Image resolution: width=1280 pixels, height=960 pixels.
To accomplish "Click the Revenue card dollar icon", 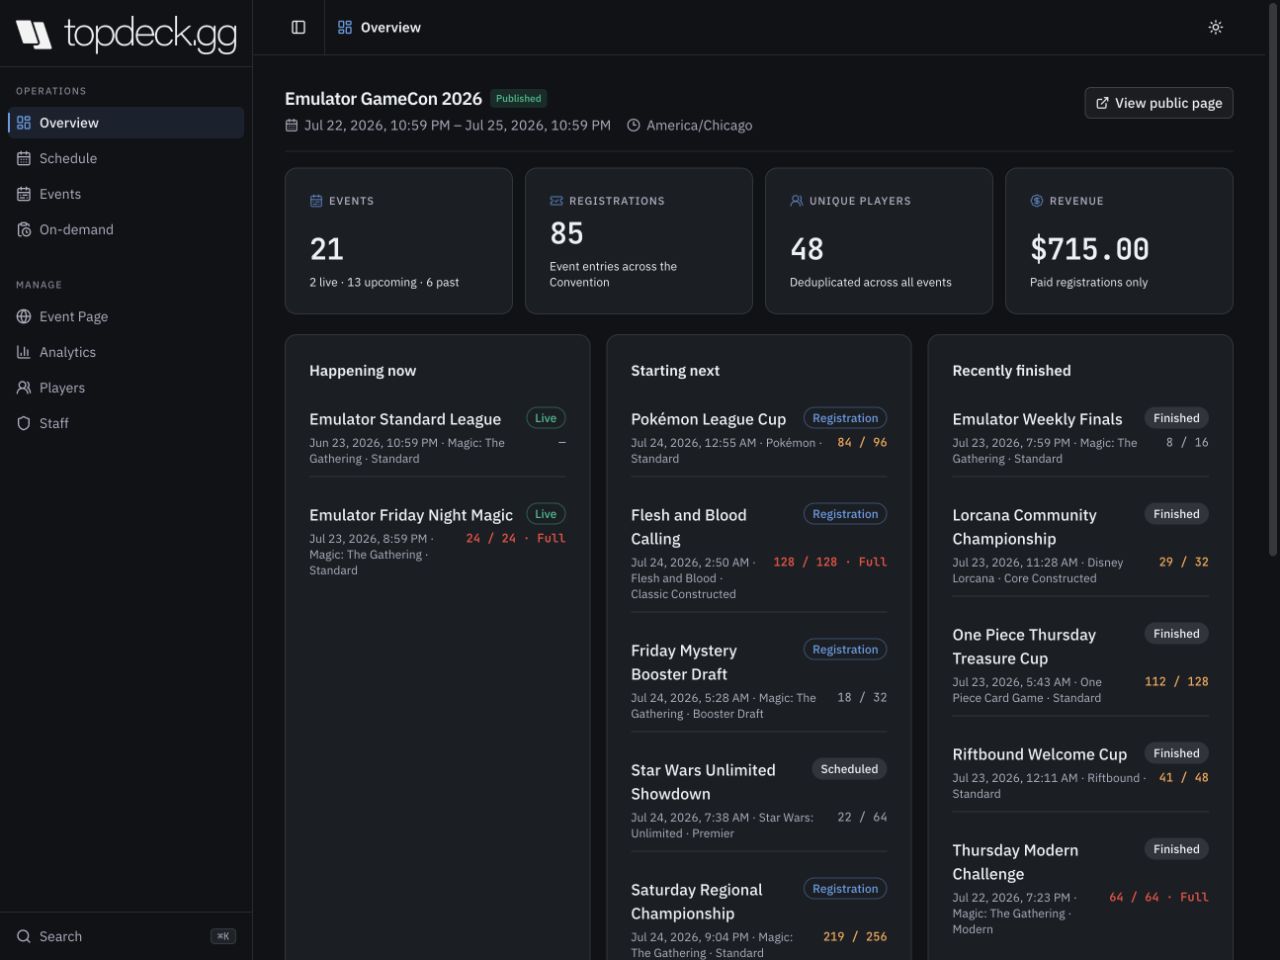I will pos(1036,200).
